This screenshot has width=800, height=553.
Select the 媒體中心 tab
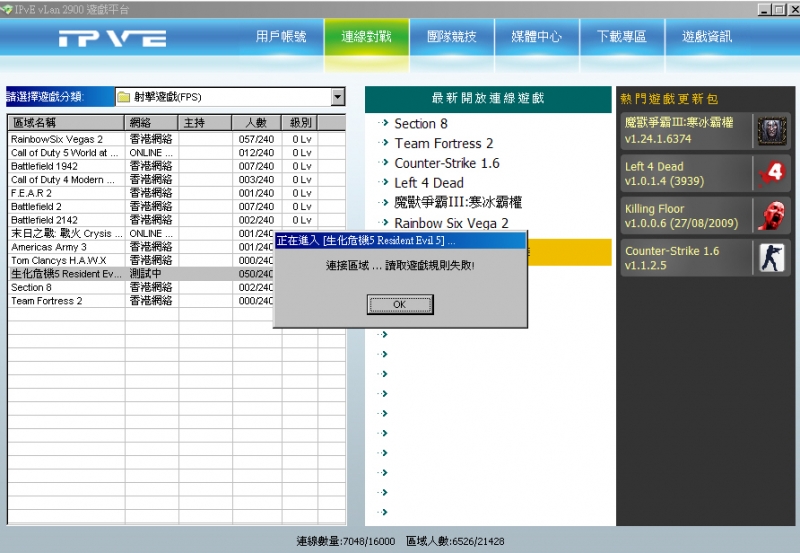click(536, 37)
